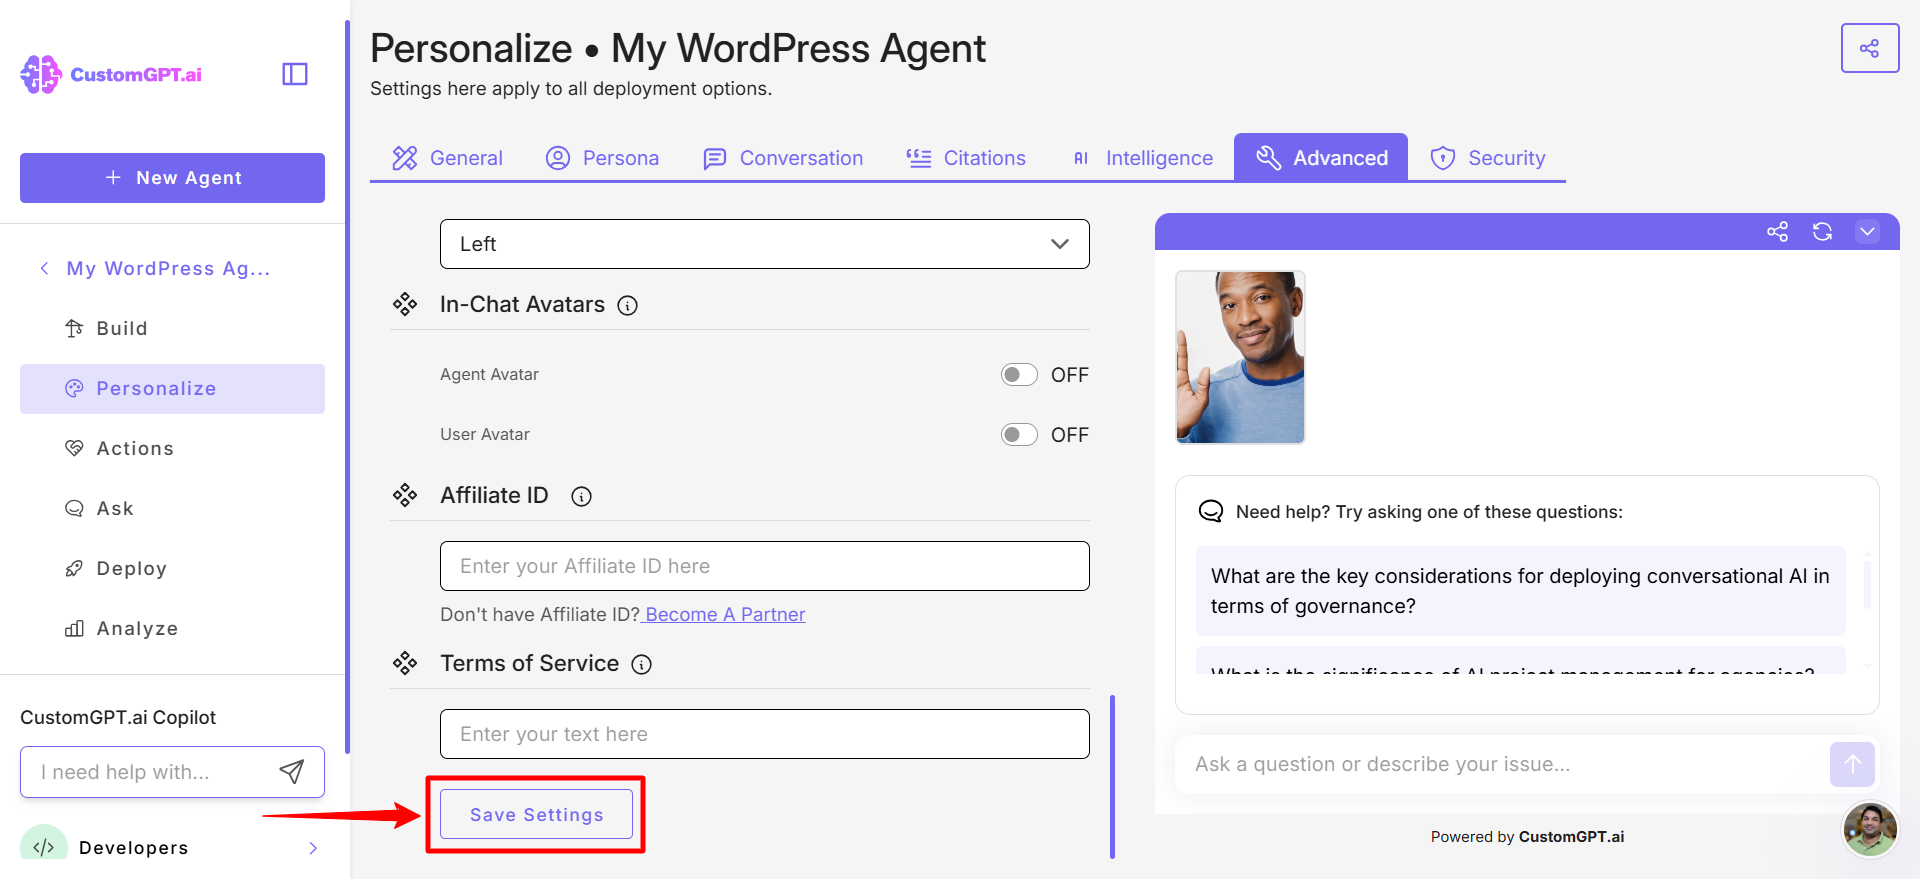Select Personalize in the sidebar

(x=172, y=389)
